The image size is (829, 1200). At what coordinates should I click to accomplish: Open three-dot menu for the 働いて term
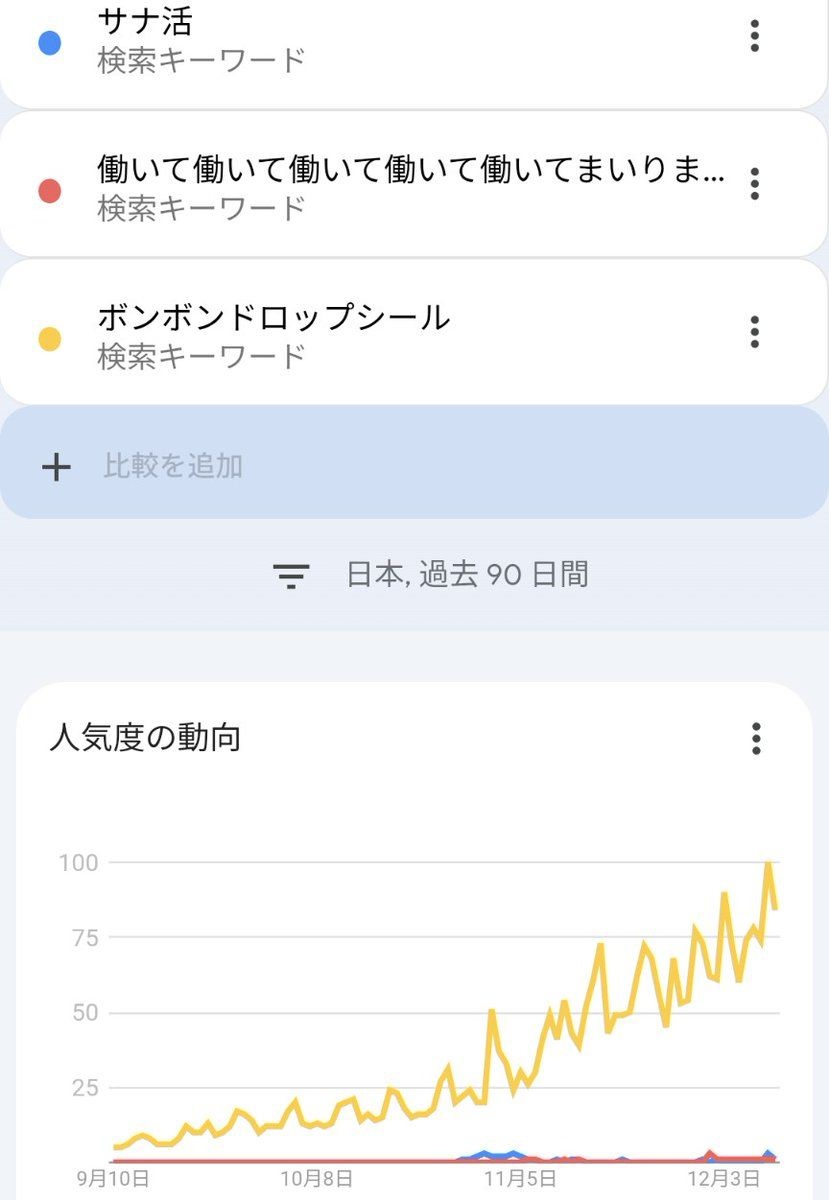[755, 184]
